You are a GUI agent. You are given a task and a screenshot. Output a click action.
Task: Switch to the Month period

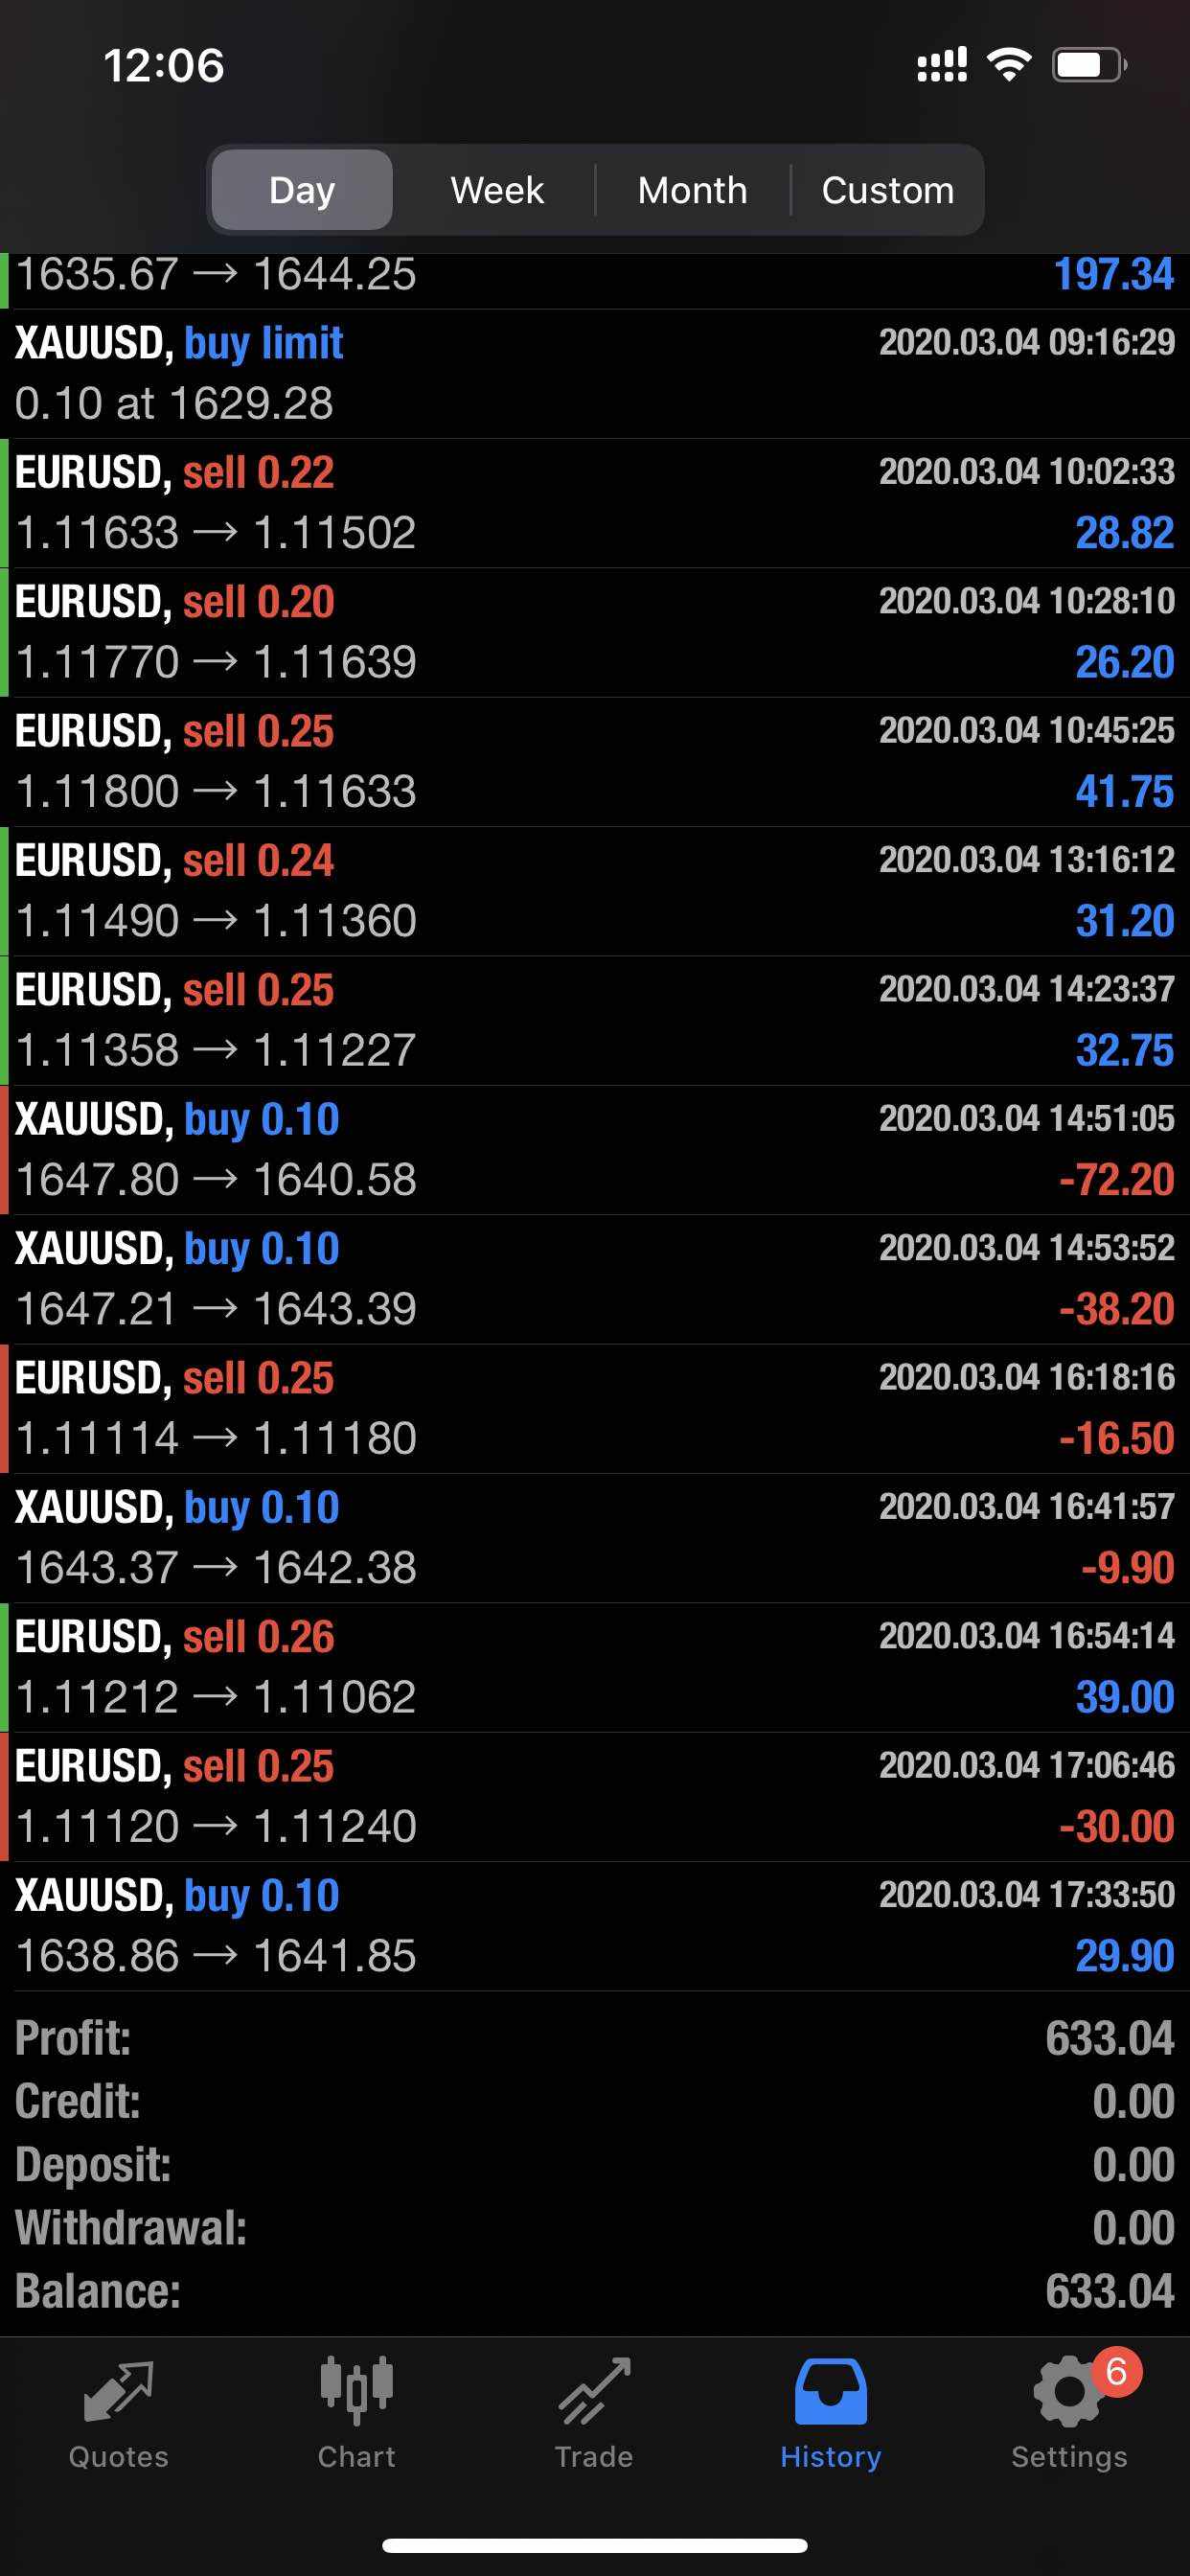click(692, 190)
